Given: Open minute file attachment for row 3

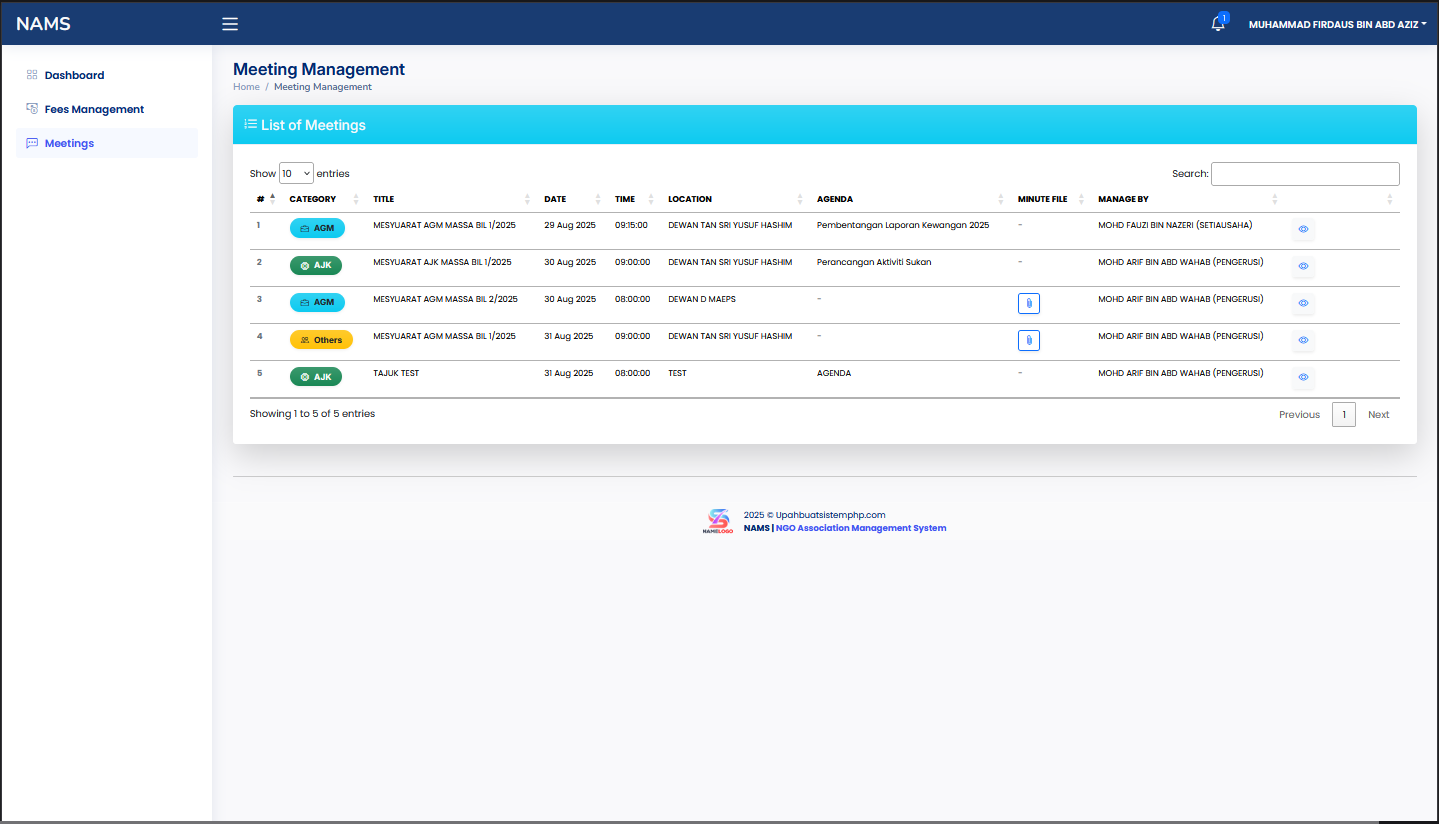Looking at the screenshot, I should (1028, 303).
